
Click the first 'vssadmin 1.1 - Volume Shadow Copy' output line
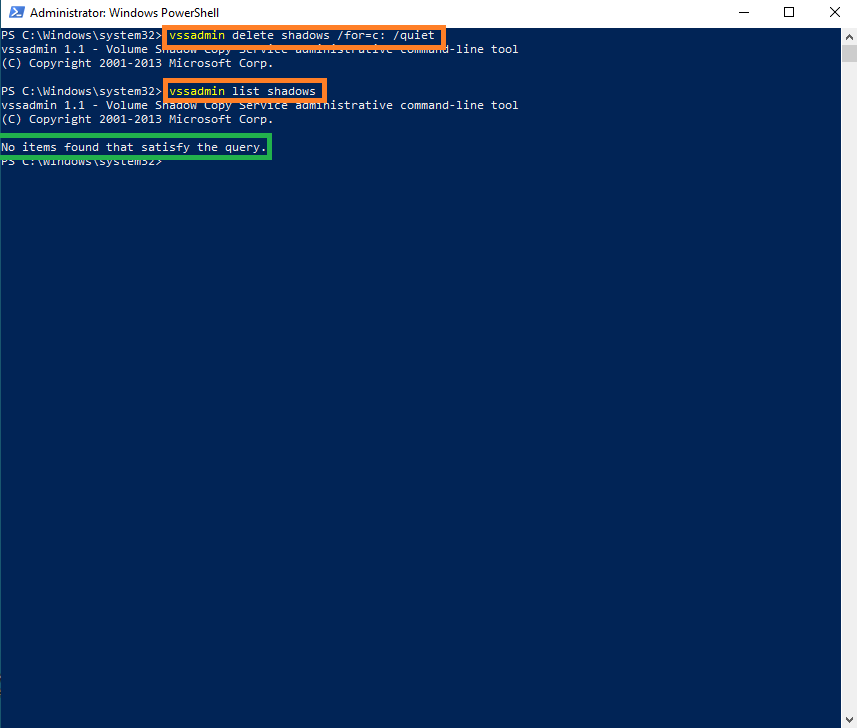point(260,49)
